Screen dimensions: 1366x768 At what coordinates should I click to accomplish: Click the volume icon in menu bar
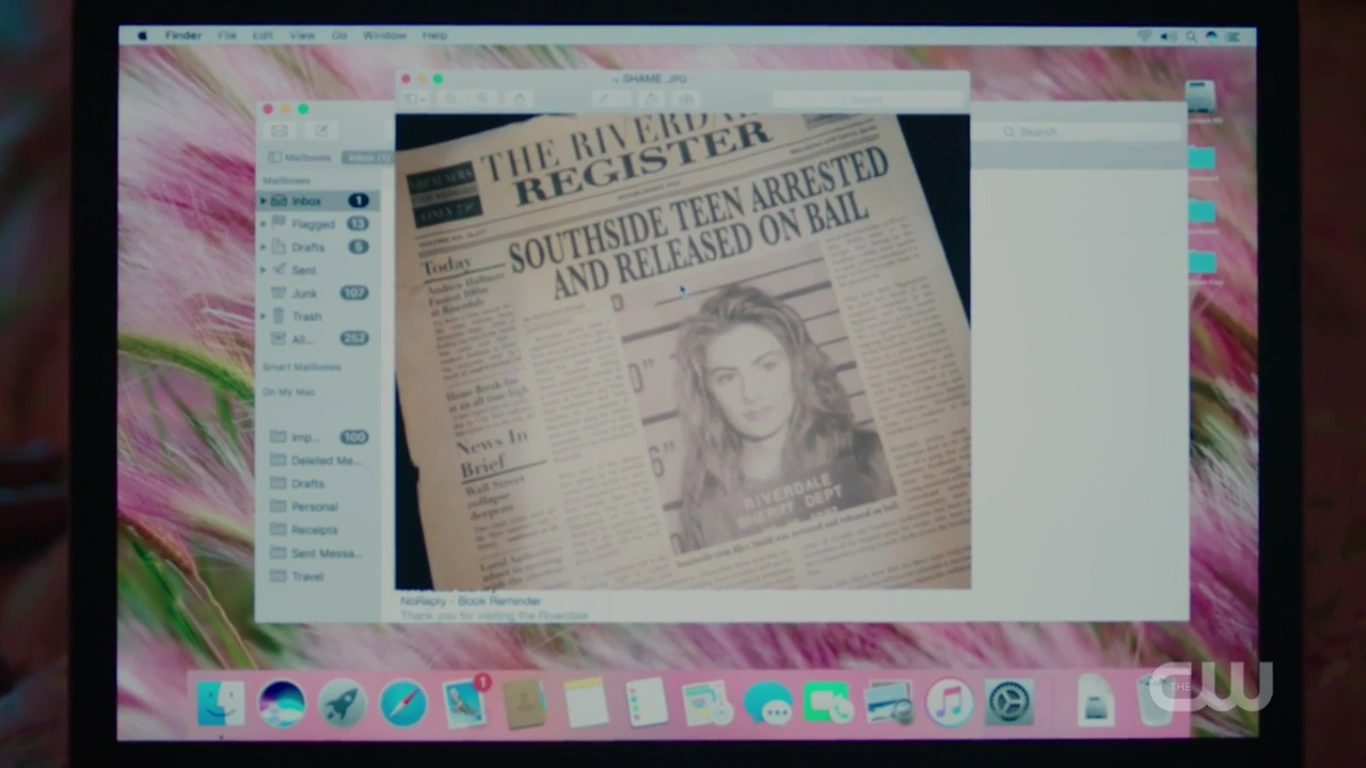coord(1168,36)
